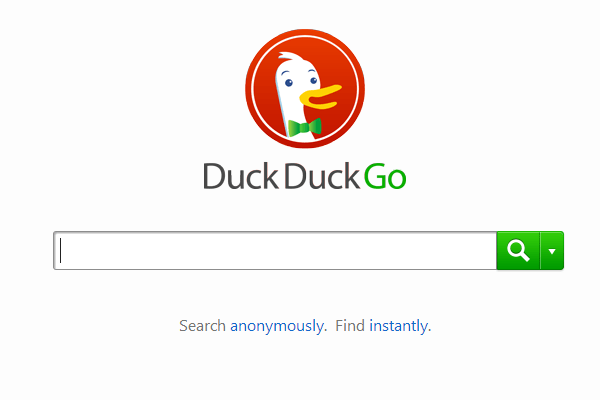Click the first "Duck" word in wordmark
Screen dimensions: 600x400
click(x=241, y=176)
